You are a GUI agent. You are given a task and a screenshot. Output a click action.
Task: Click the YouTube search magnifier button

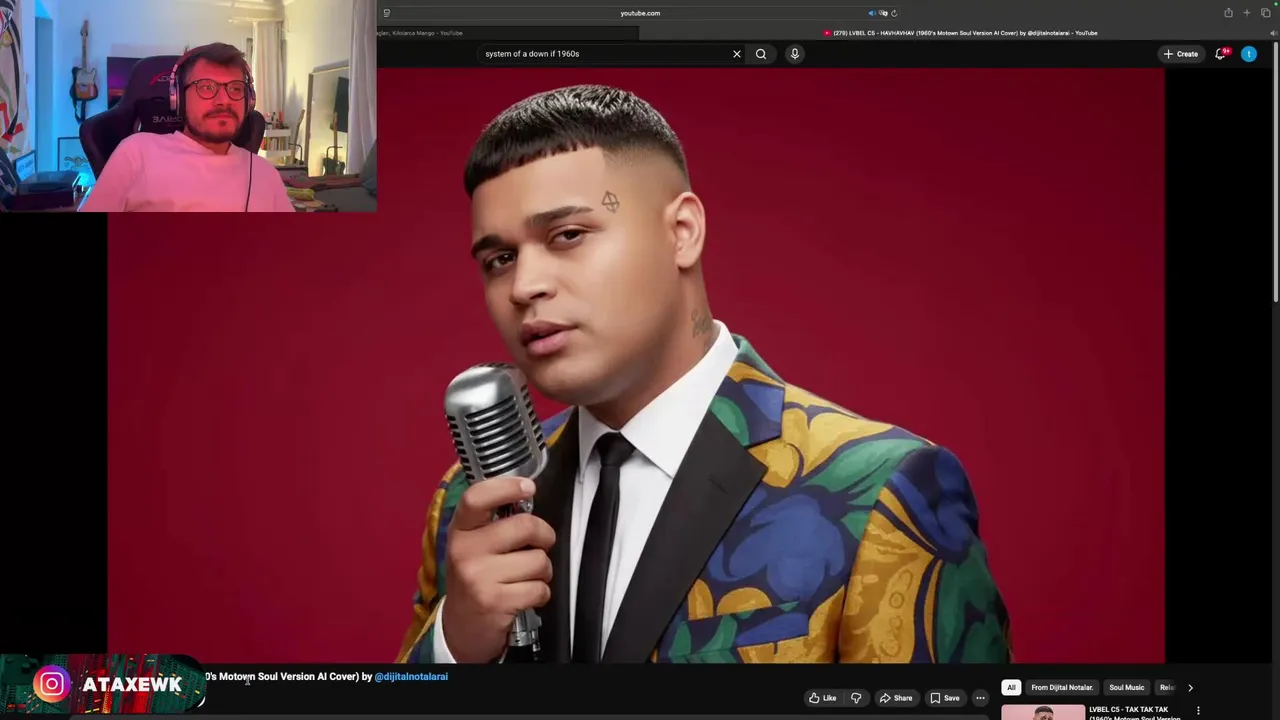761,54
